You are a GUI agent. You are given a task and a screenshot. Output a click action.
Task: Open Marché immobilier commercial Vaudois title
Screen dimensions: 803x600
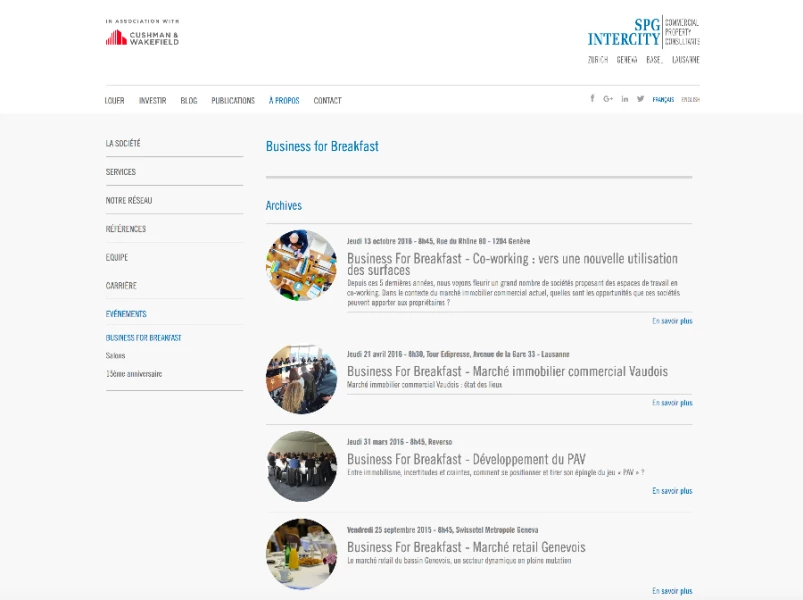508,372
